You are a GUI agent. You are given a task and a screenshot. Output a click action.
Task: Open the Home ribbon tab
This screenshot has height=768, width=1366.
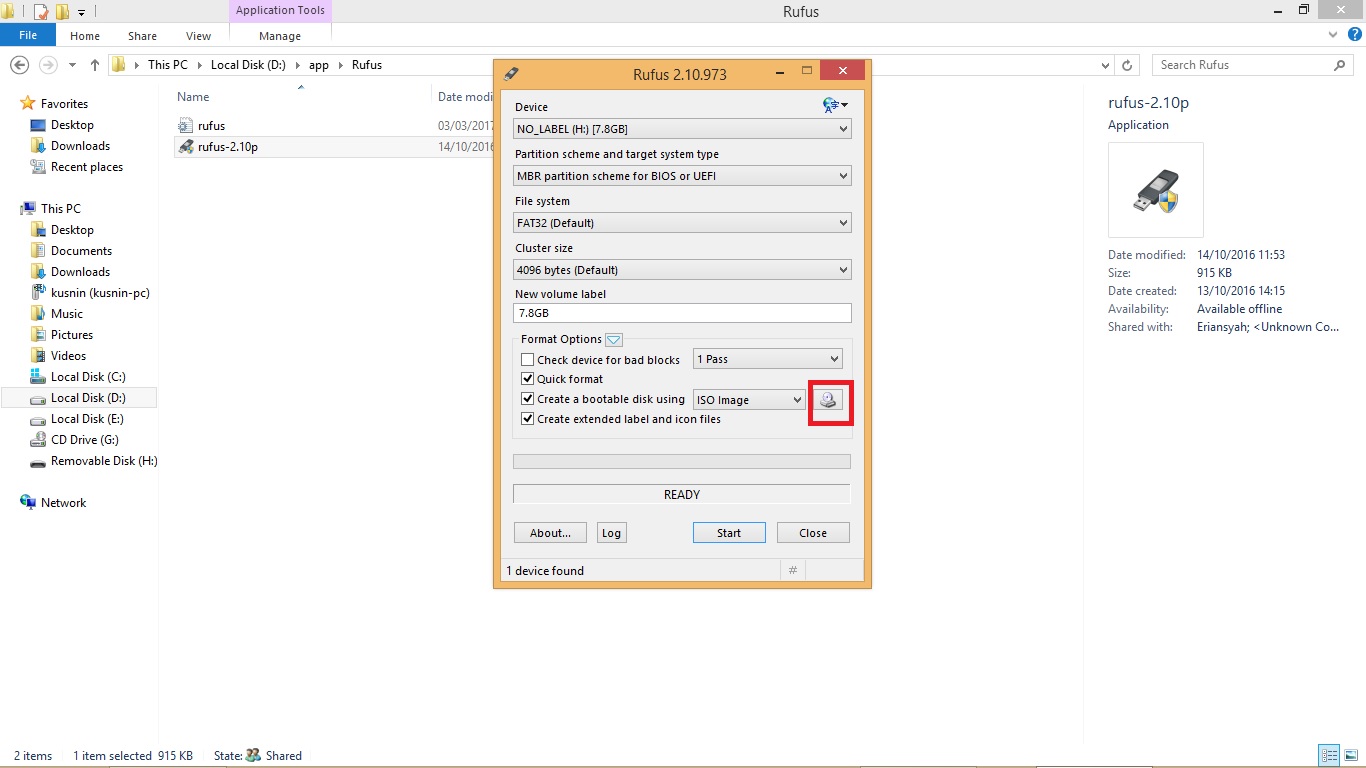[85, 36]
